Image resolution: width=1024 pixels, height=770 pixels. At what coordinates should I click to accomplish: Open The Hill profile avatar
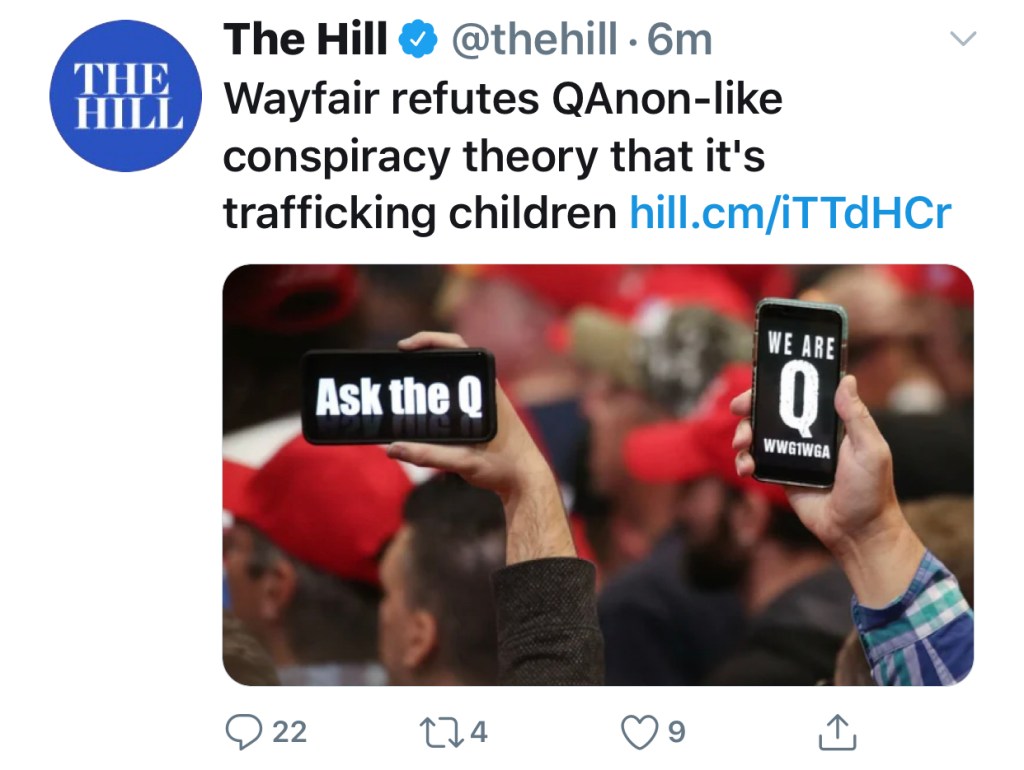[125, 96]
